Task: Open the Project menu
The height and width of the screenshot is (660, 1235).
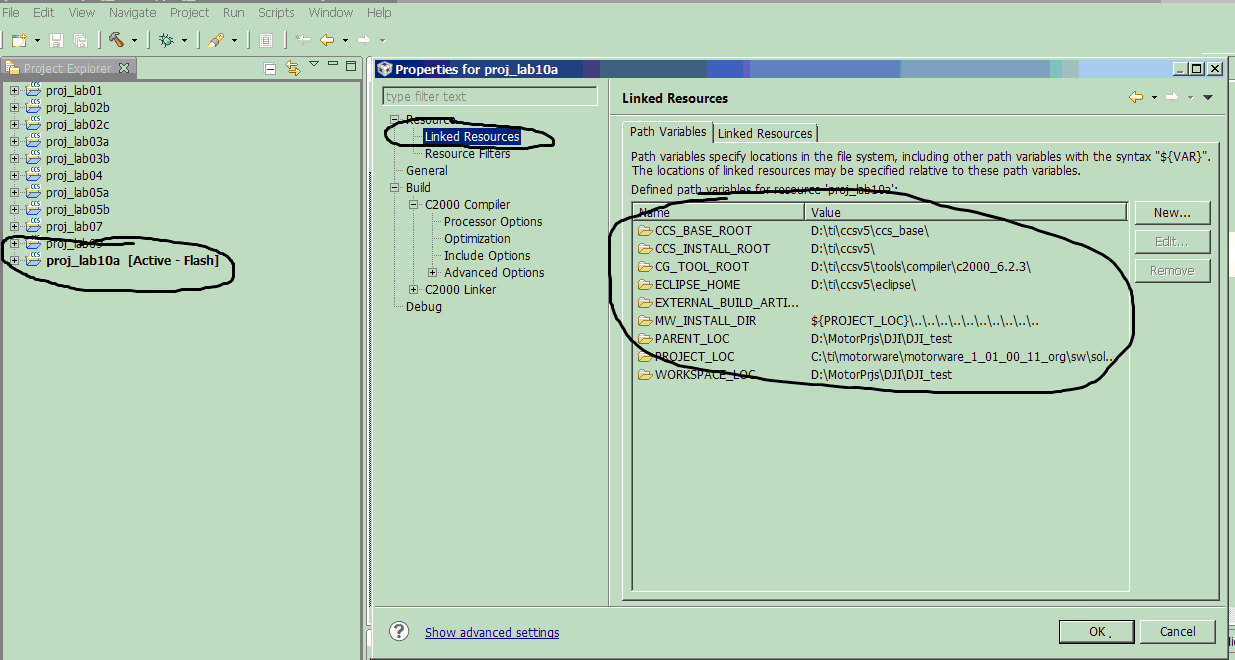Action: coord(190,12)
